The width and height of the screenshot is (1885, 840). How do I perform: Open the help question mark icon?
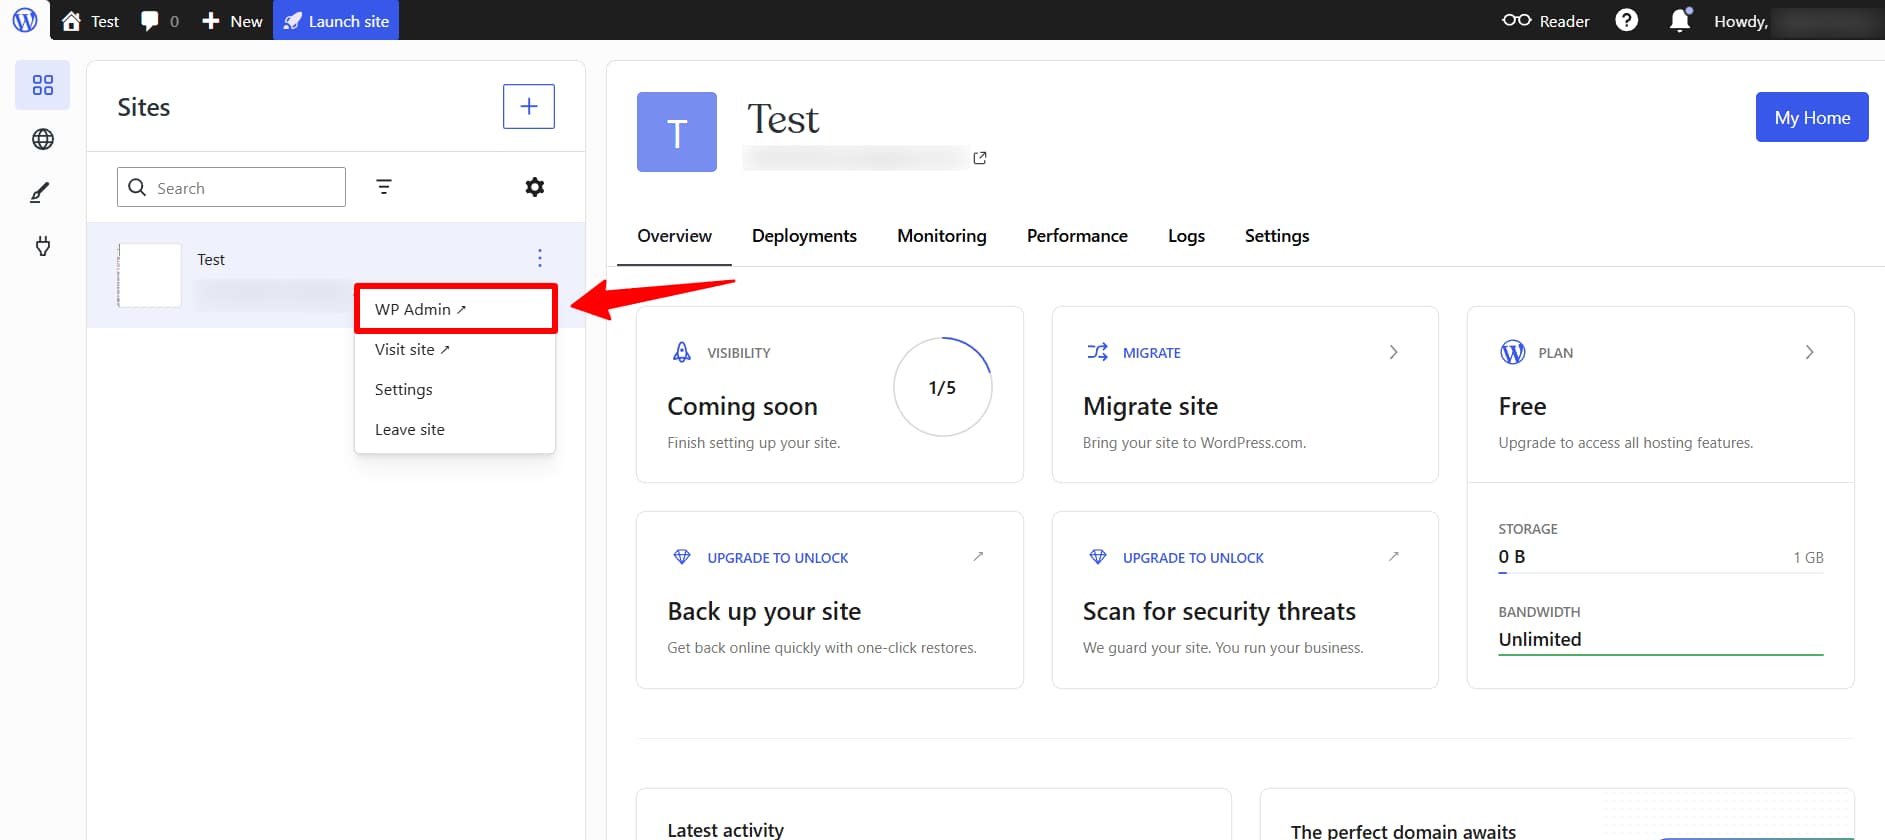coord(1627,20)
